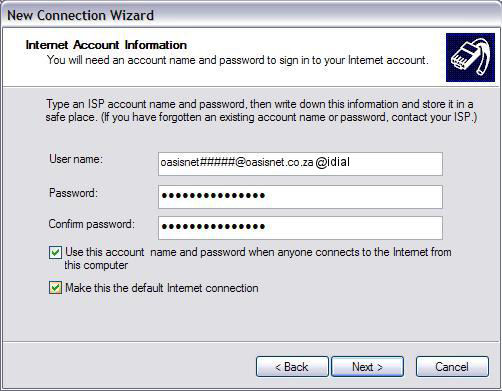Focus the User name input field
Viewport: 502px width, 391px height.
300,164
